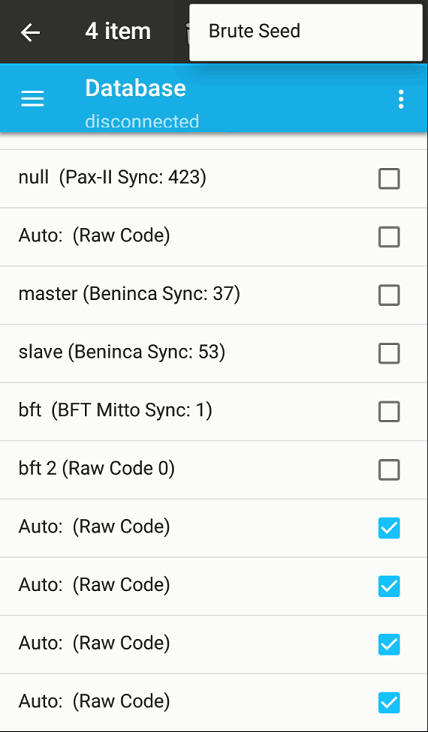The image size is (428, 732).
Task: Open the three-dot overflow menu
Action: [400, 99]
